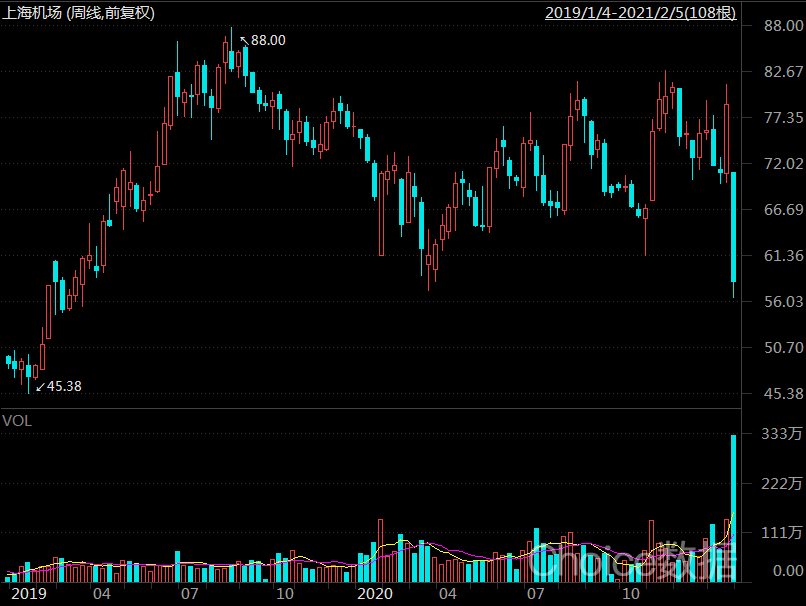Click the 56.03 price axis label
The height and width of the screenshot is (606, 806).
point(776,302)
